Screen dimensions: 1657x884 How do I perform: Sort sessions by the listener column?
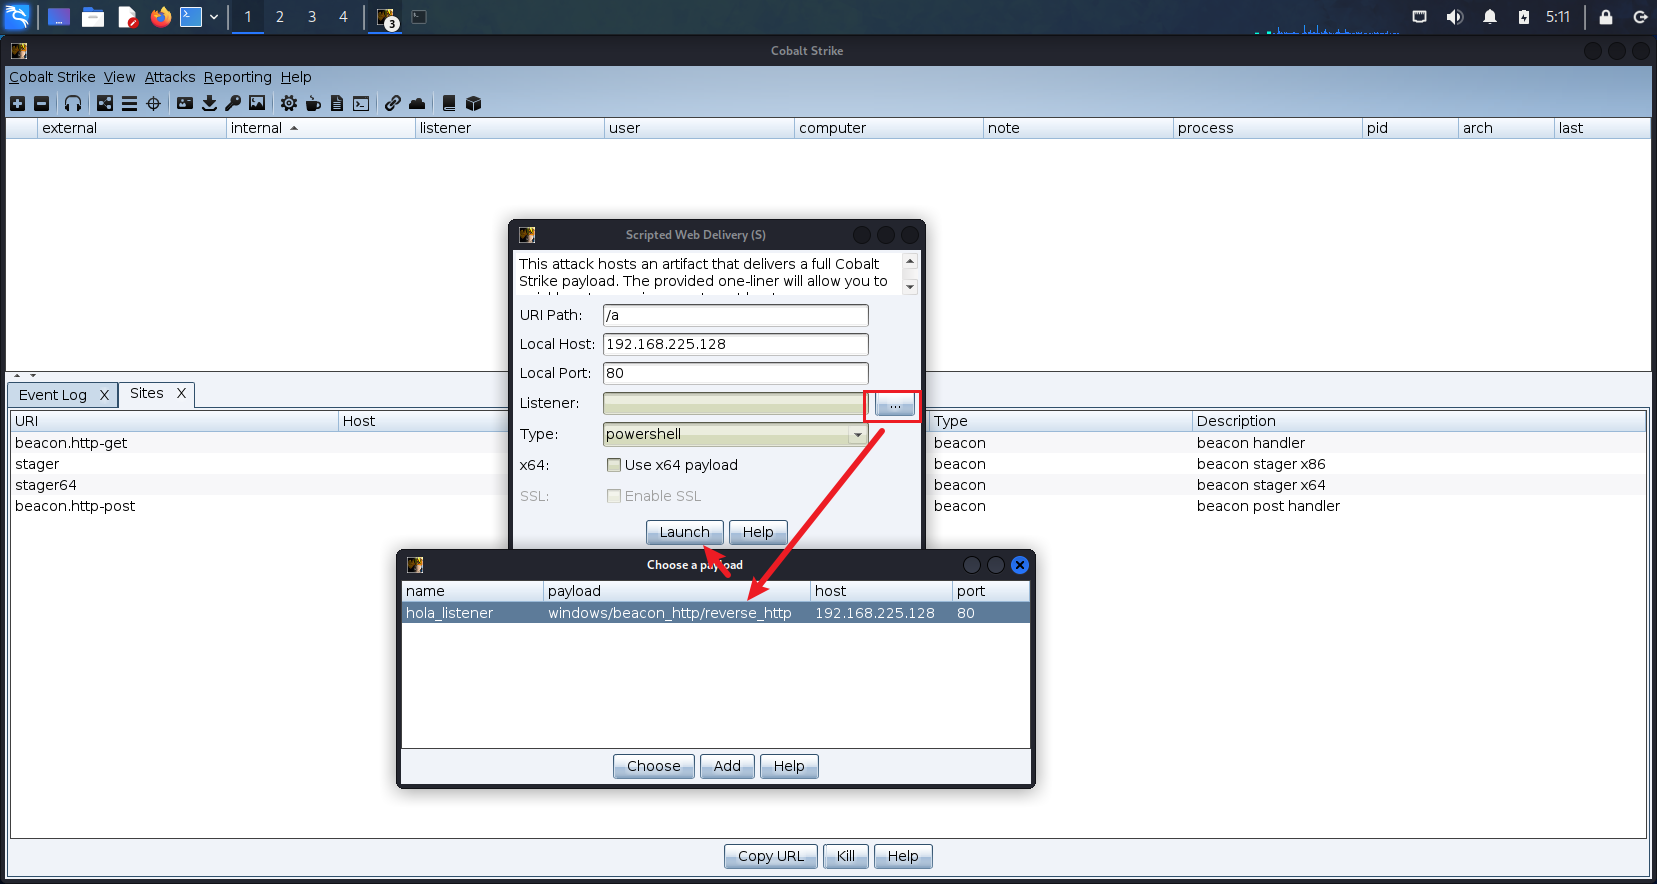[x=510, y=128]
